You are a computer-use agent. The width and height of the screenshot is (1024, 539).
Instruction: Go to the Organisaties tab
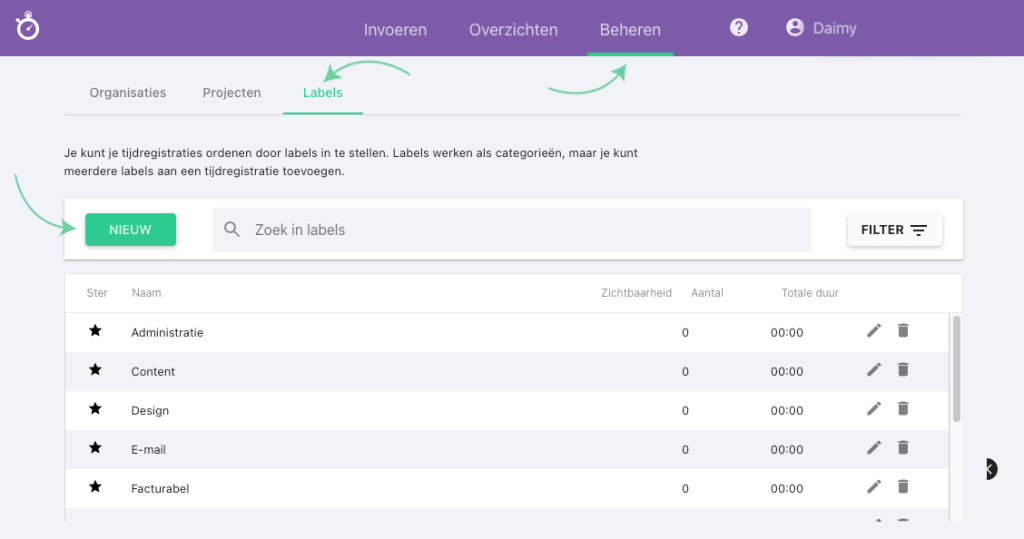[128, 93]
